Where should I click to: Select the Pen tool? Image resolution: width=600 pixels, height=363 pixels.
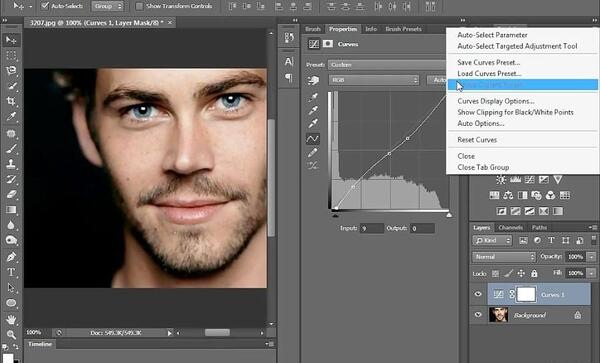(x=11, y=257)
